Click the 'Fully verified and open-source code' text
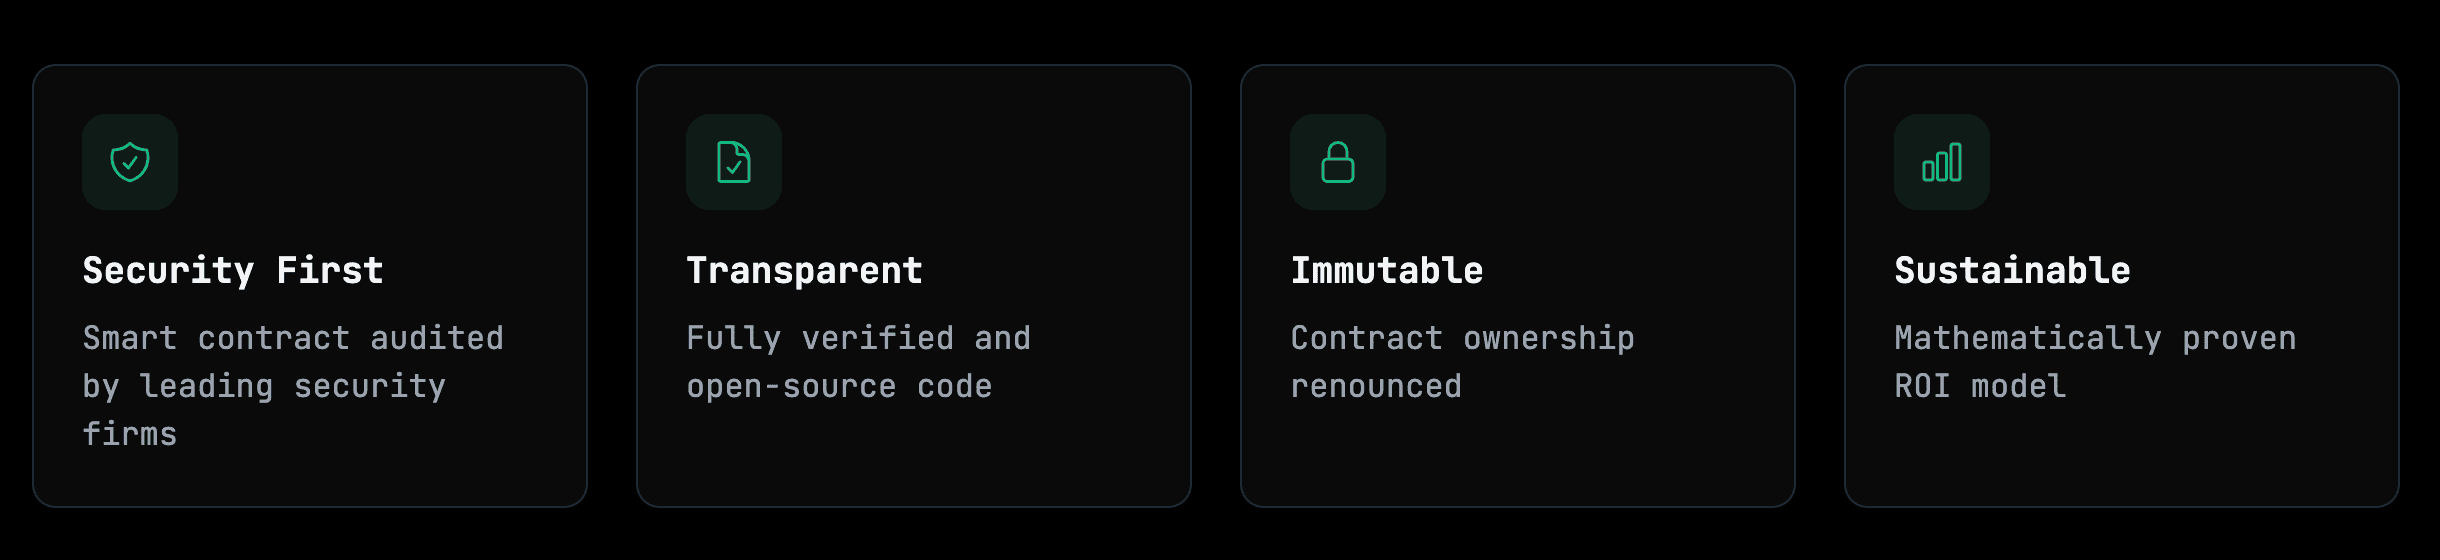The image size is (2440, 560). coord(859,362)
